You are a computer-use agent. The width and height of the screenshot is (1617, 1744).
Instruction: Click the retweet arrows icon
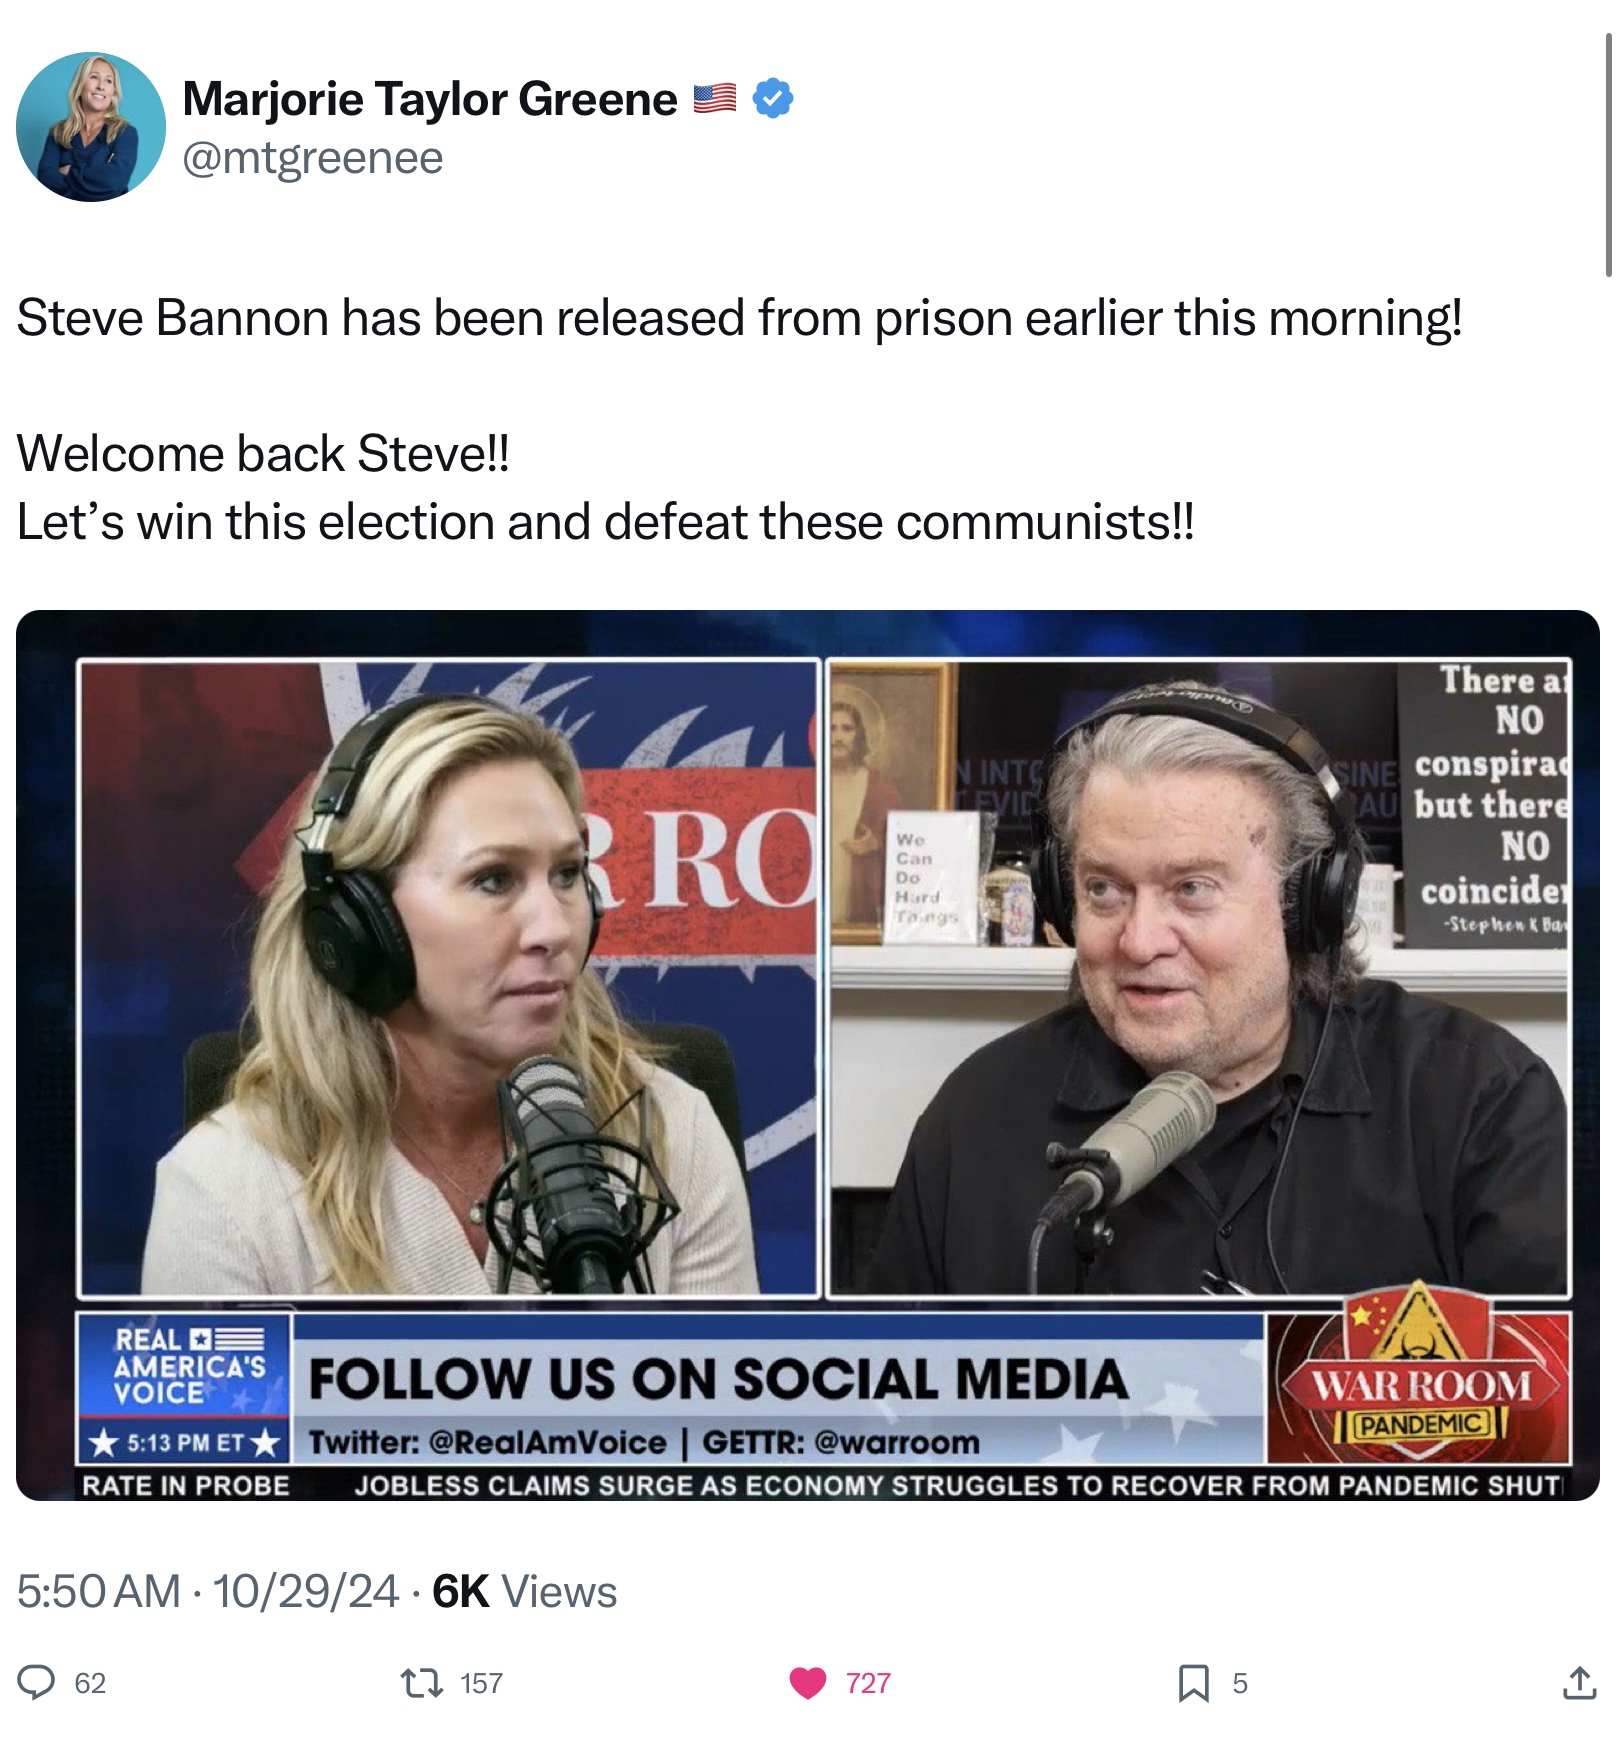pyautogui.click(x=422, y=1683)
